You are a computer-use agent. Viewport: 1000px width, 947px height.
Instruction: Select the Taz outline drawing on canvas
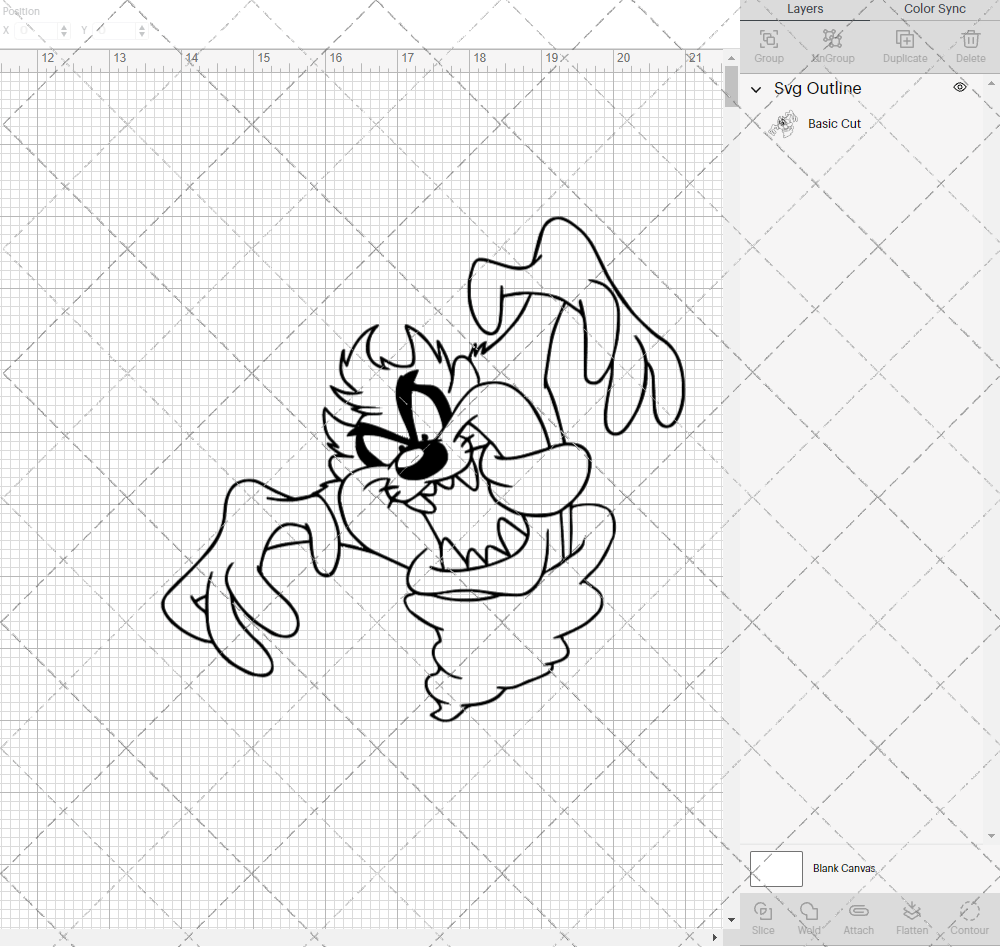(423, 469)
